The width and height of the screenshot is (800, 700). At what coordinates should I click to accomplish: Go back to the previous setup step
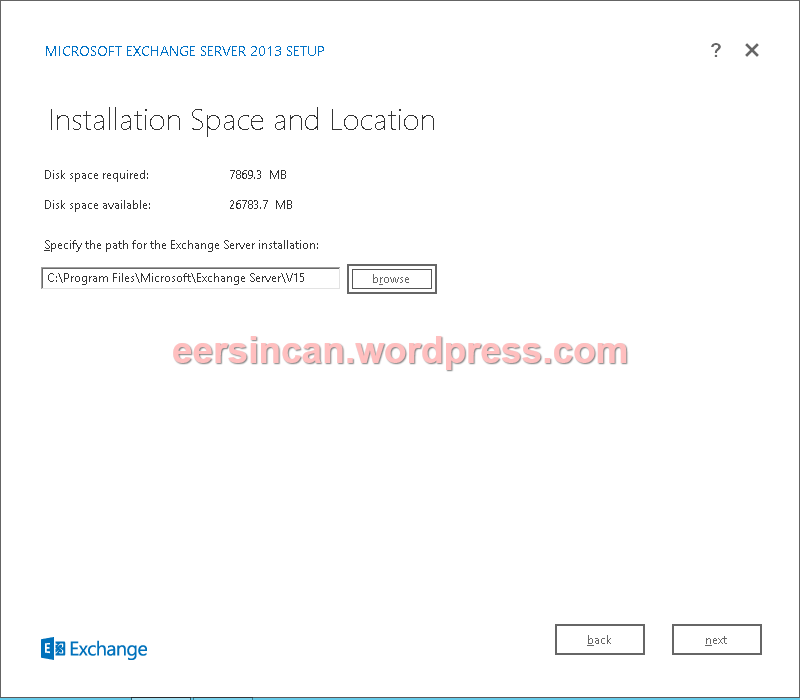[x=599, y=640]
